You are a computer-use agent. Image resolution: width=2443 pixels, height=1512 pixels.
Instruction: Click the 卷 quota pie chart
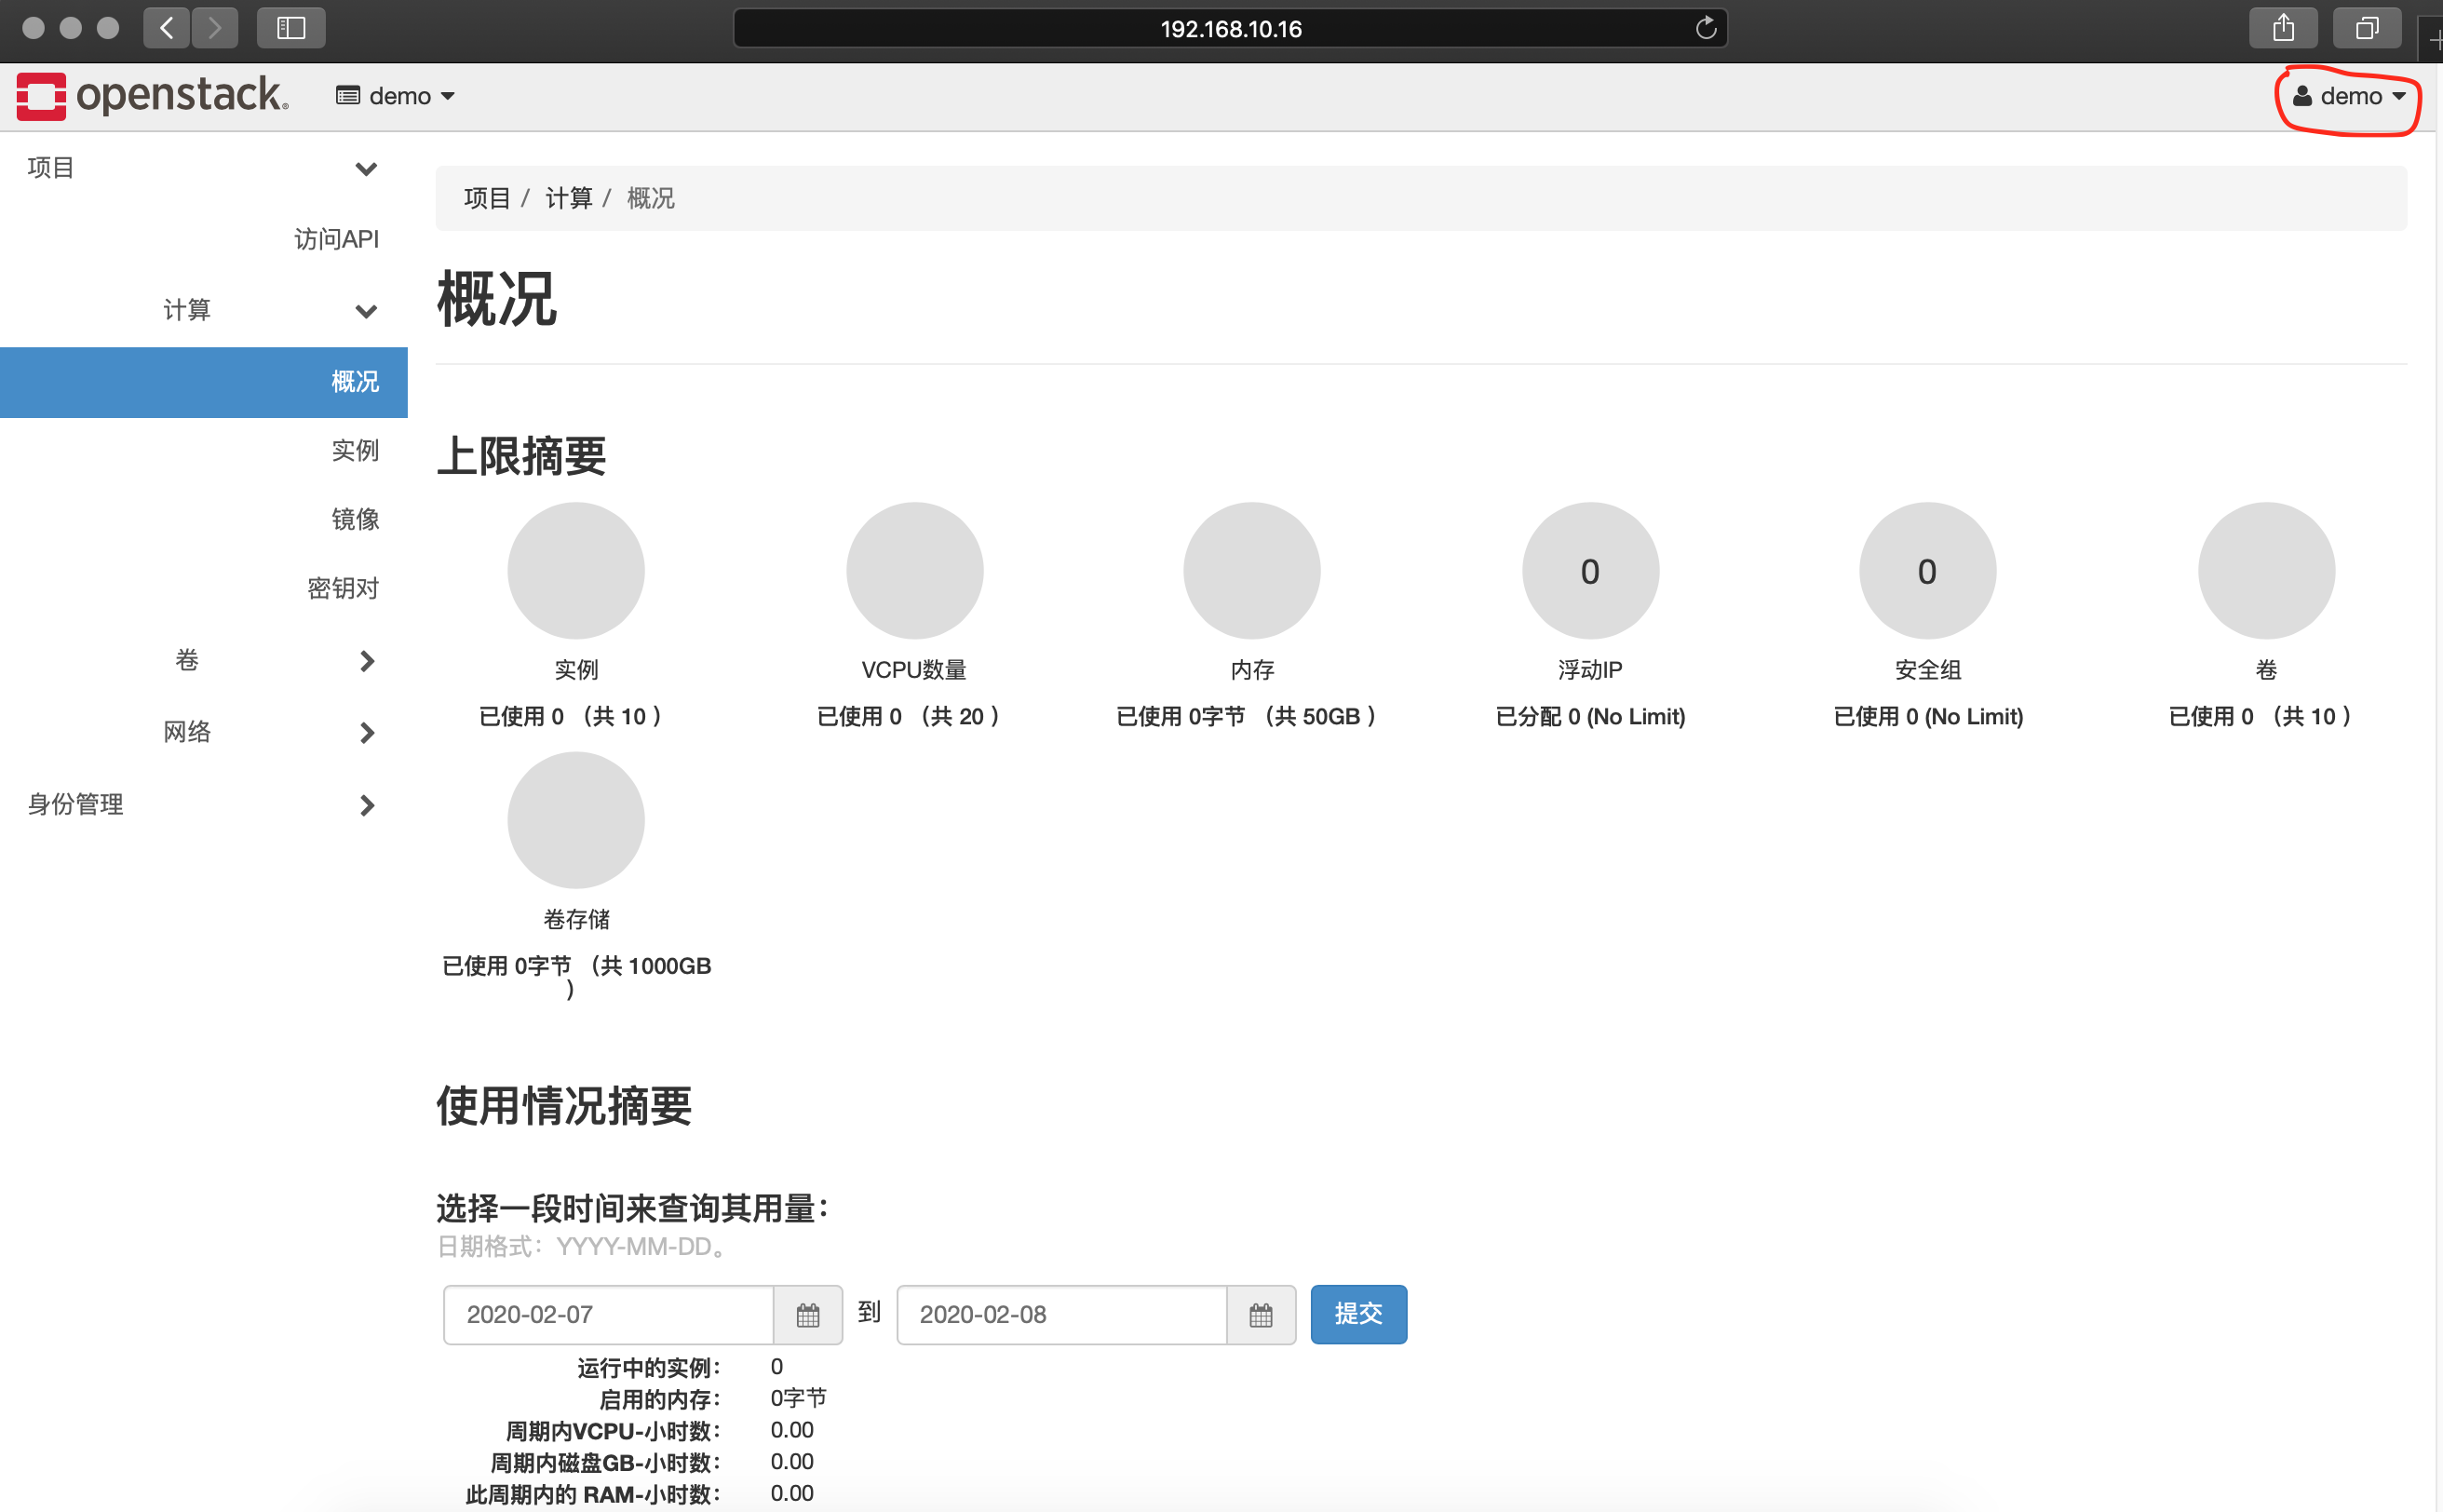[2266, 571]
